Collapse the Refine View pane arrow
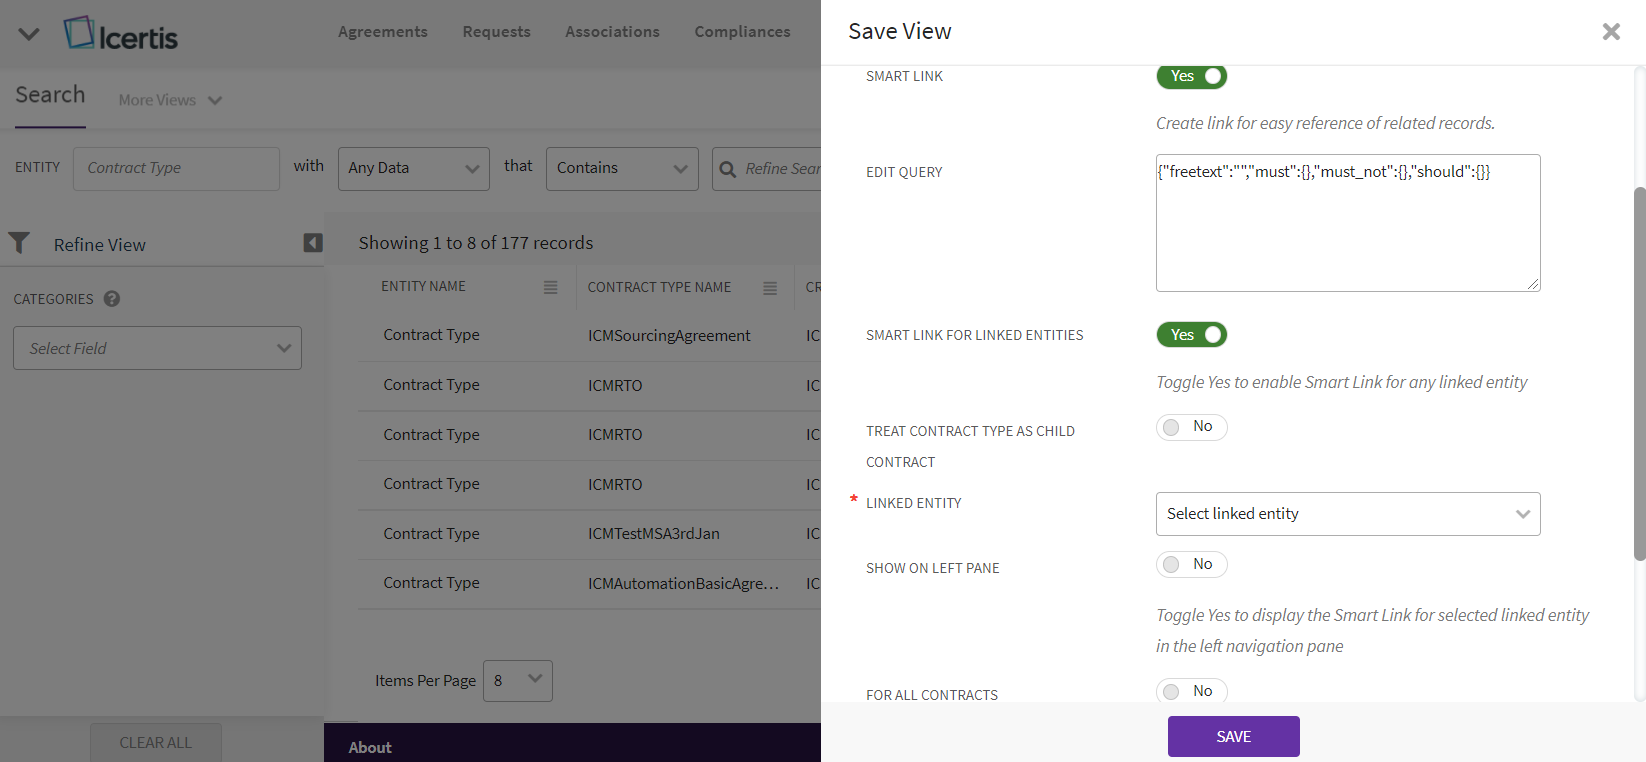Viewport: 1646px width, 762px height. coord(313,243)
